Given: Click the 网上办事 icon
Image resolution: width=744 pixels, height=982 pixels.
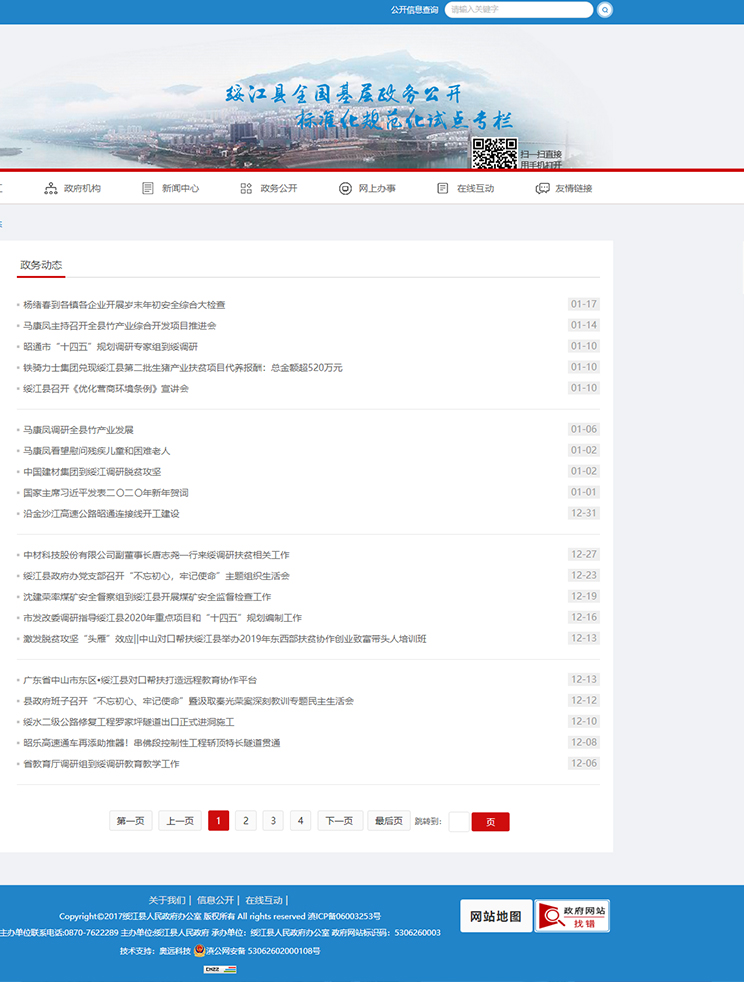Looking at the screenshot, I should point(345,188).
